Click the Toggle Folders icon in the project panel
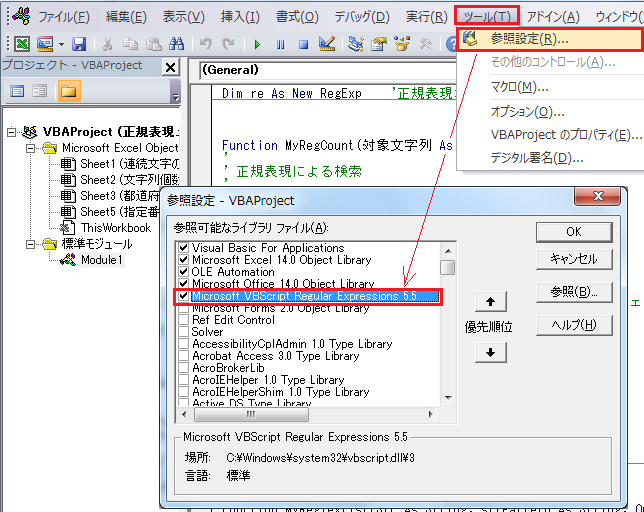This screenshot has width=644, height=512. pos(68,92)
